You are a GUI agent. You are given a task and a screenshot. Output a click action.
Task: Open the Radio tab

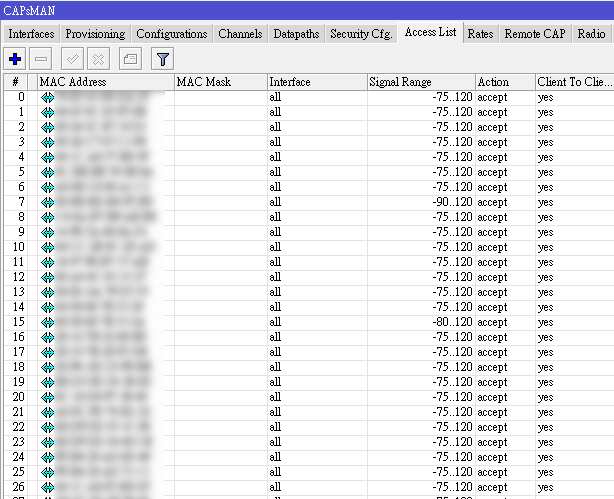pyautogui.click(x=591, y=34)
